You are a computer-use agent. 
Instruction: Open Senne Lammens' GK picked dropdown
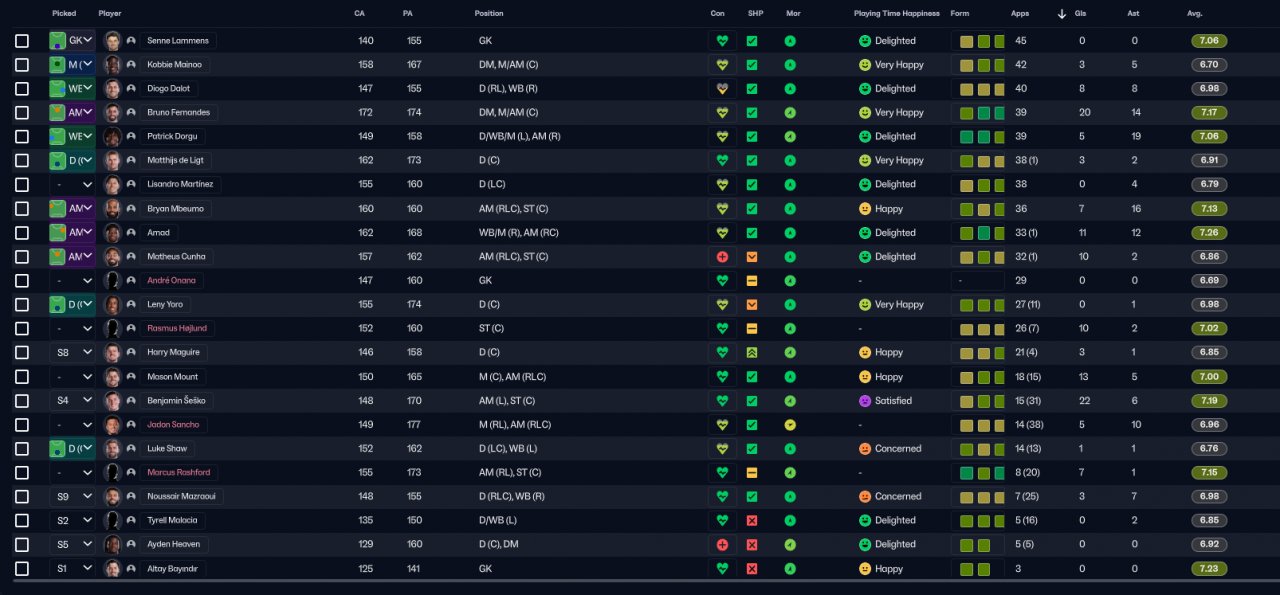pyautogui.click(x=72, y=41)
